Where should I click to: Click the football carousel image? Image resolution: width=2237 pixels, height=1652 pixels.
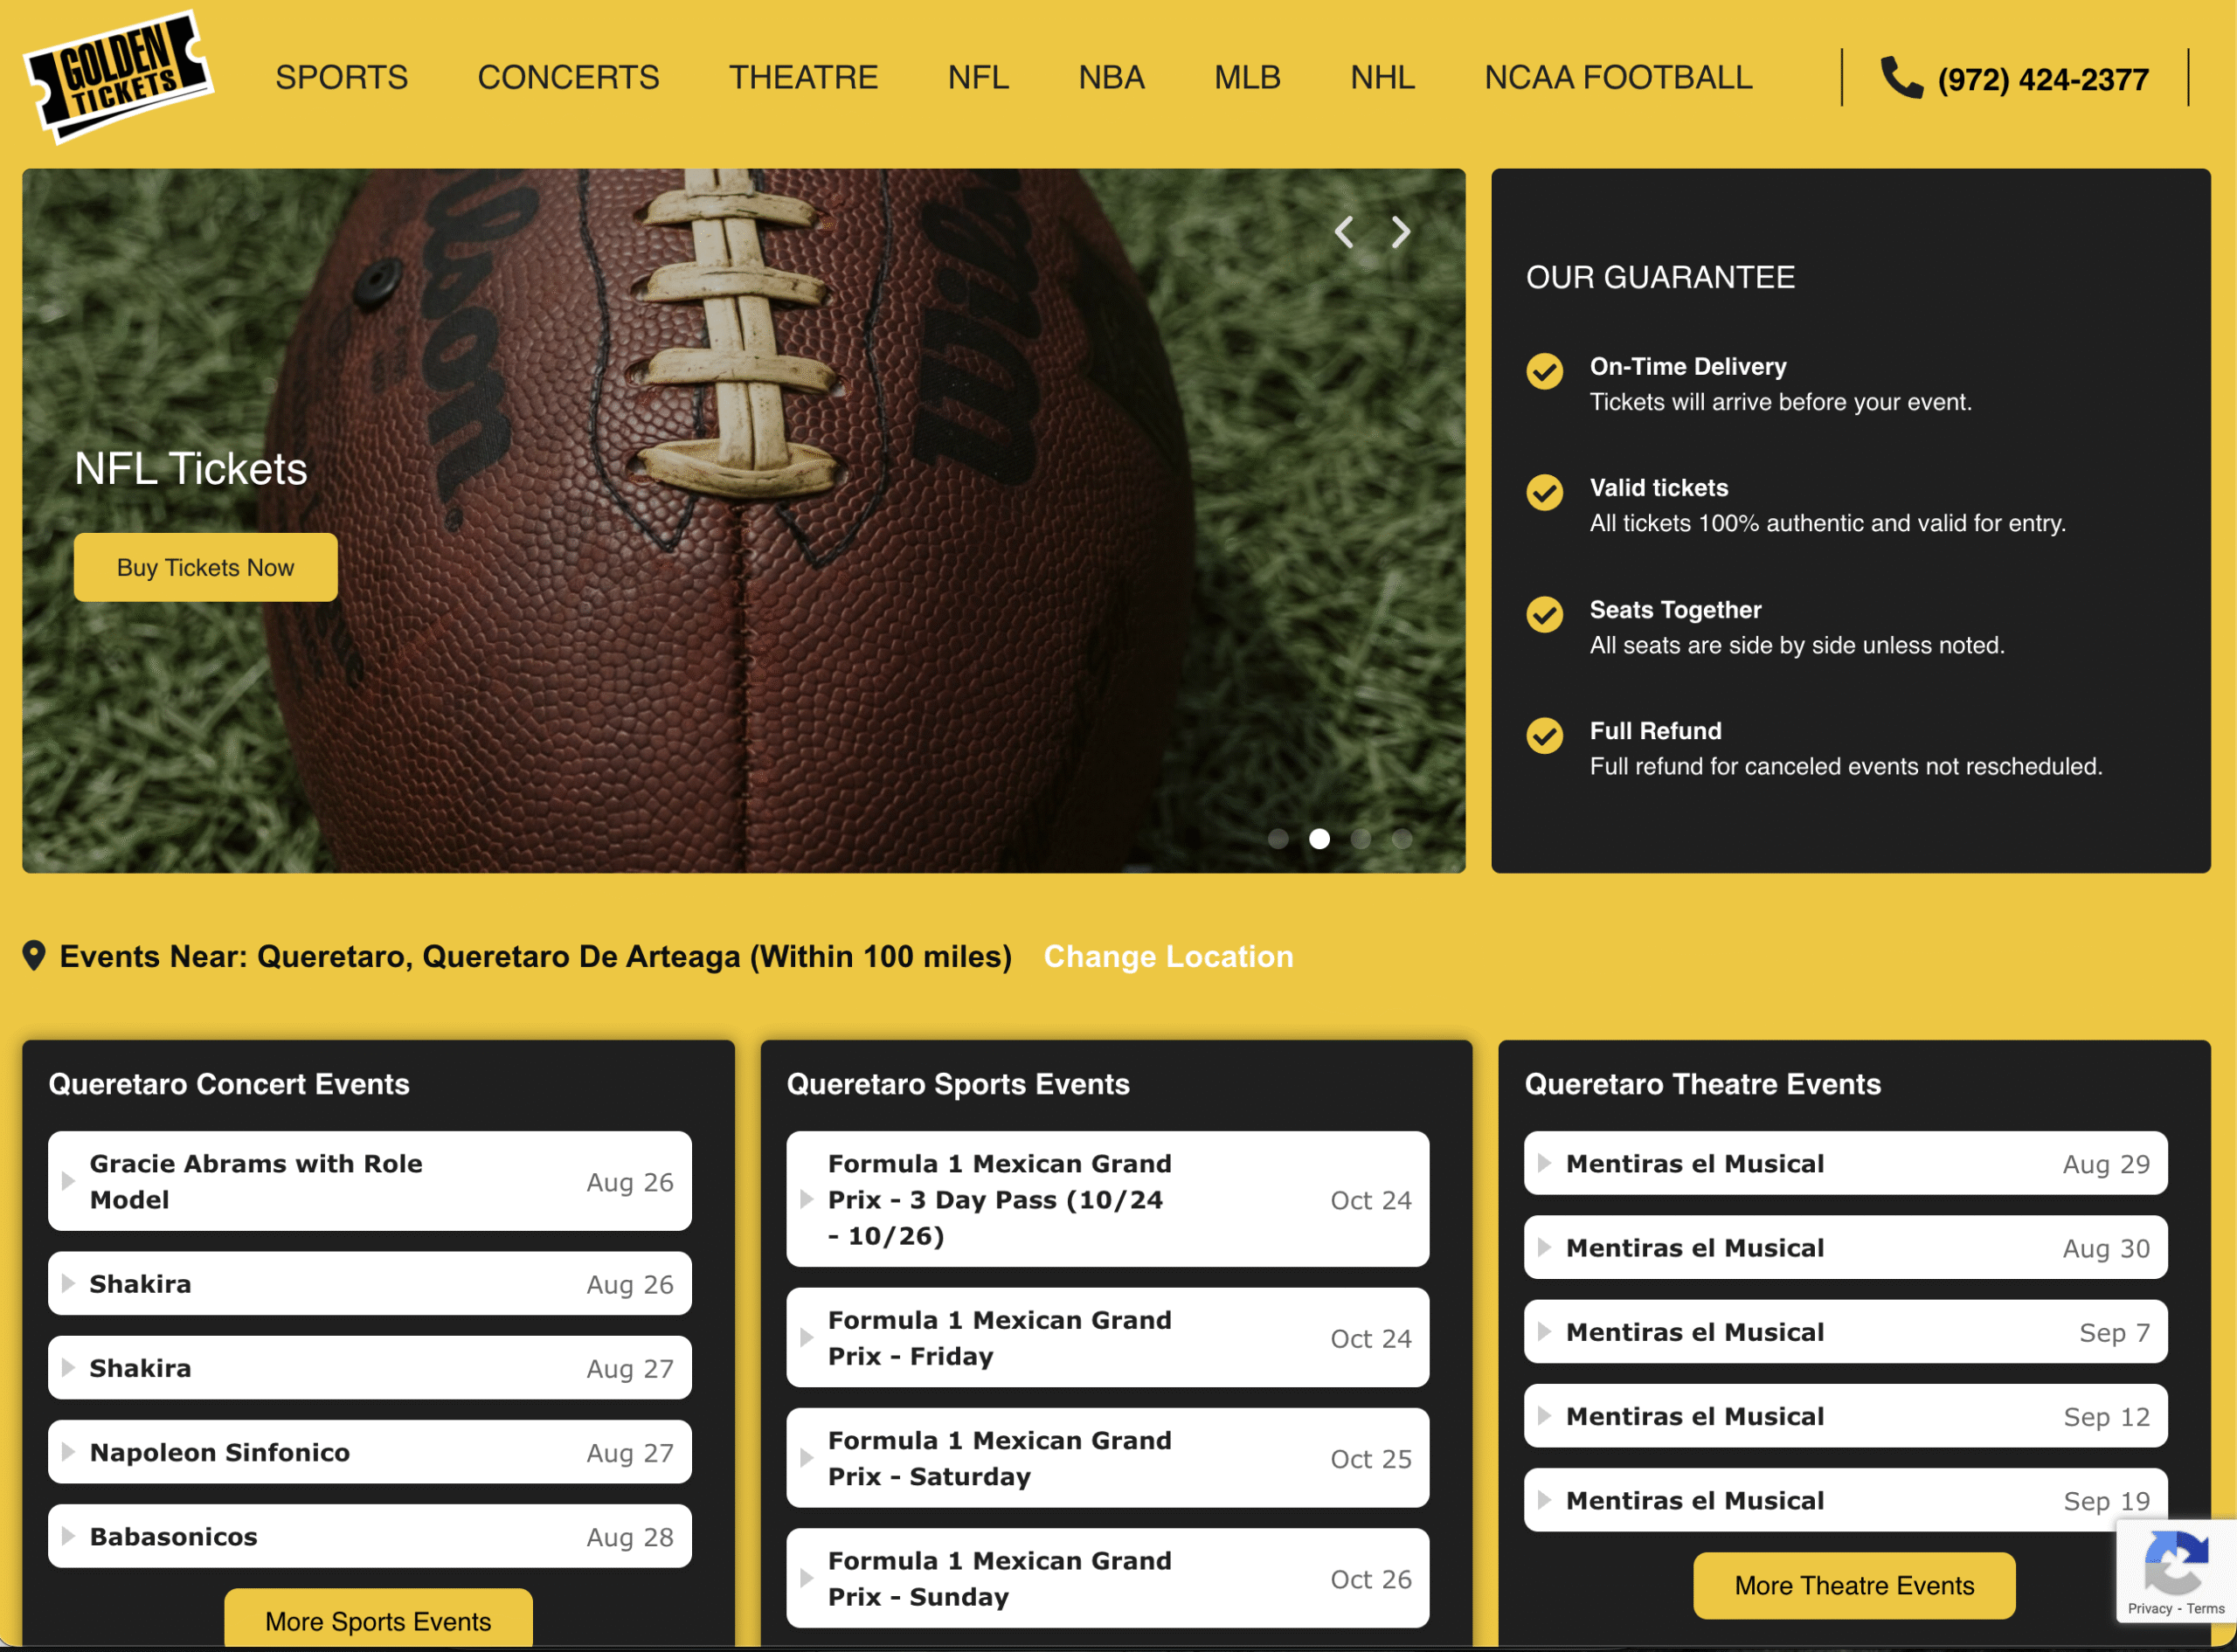(743, 520)
